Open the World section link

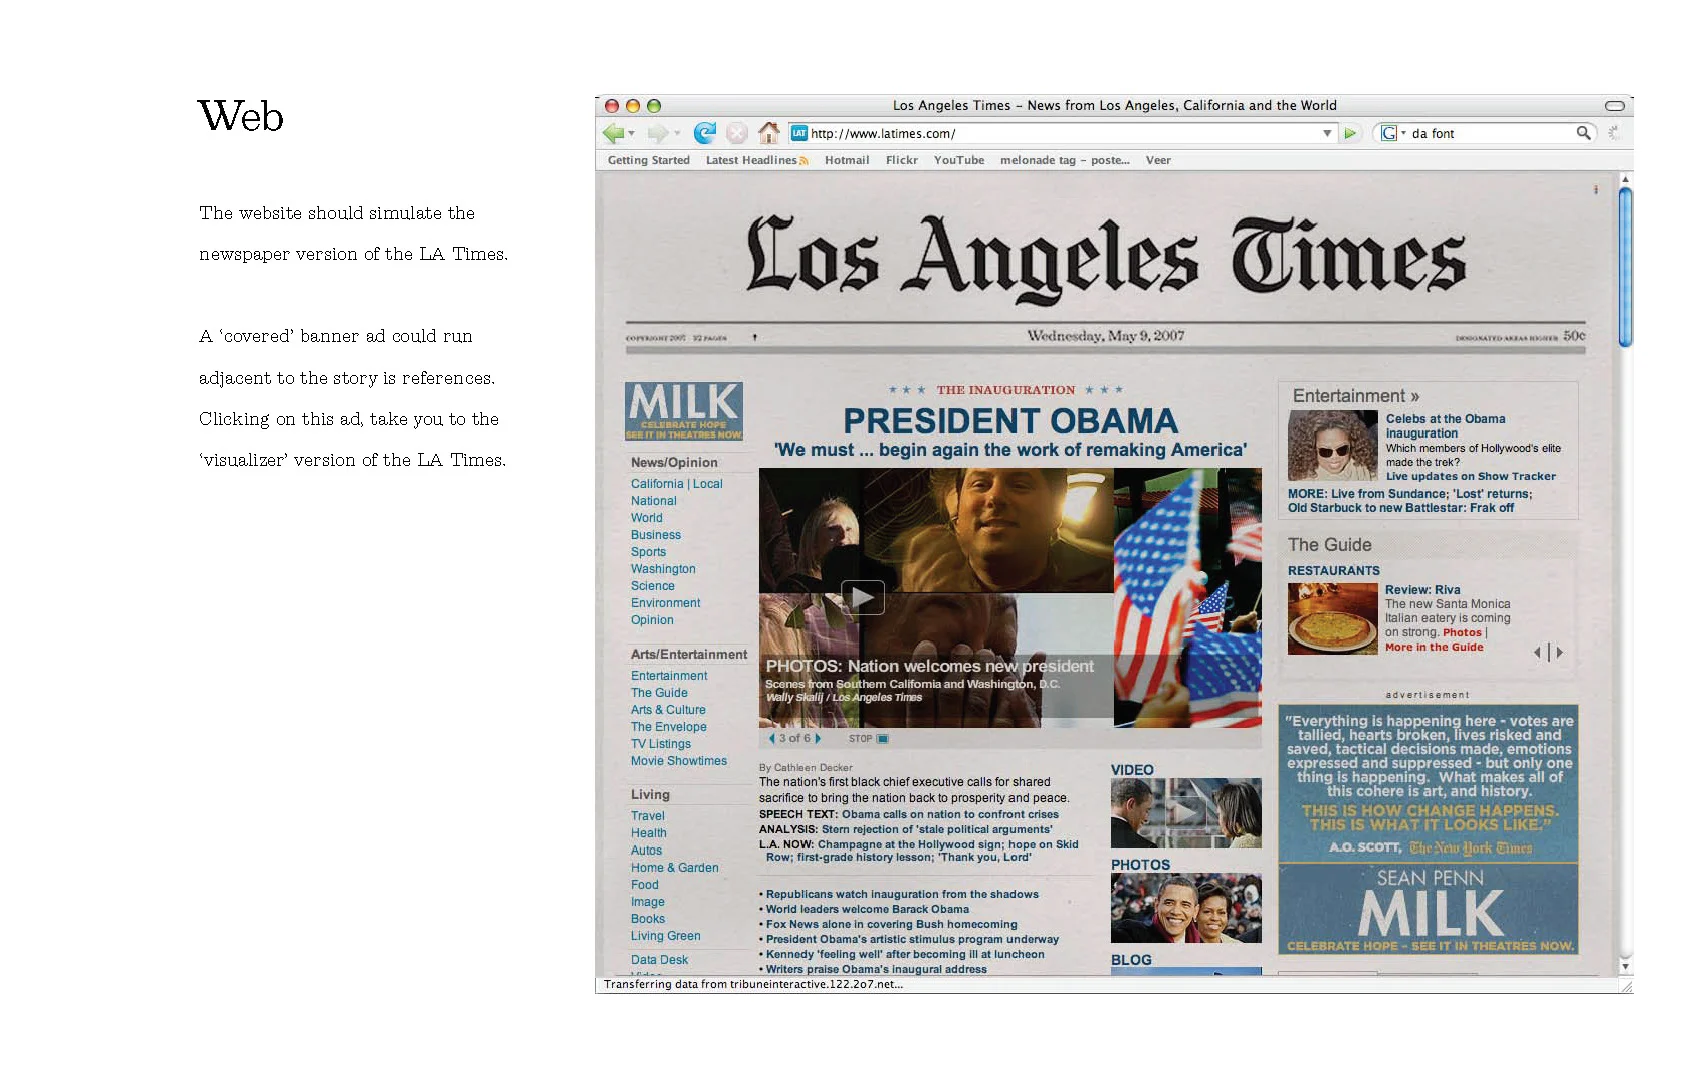[x=646, y=518]
